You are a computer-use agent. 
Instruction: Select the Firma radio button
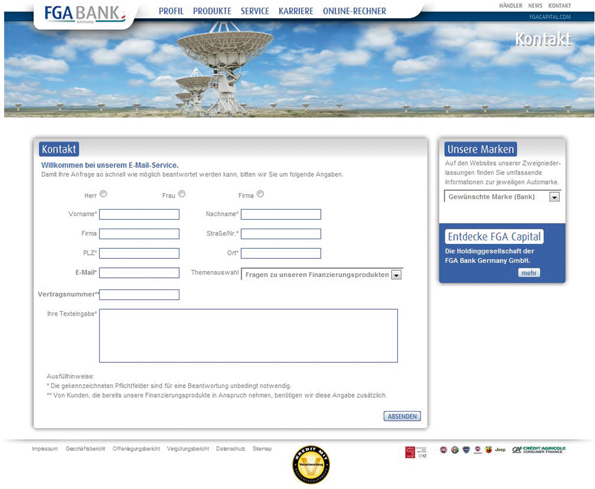(260, 194)
